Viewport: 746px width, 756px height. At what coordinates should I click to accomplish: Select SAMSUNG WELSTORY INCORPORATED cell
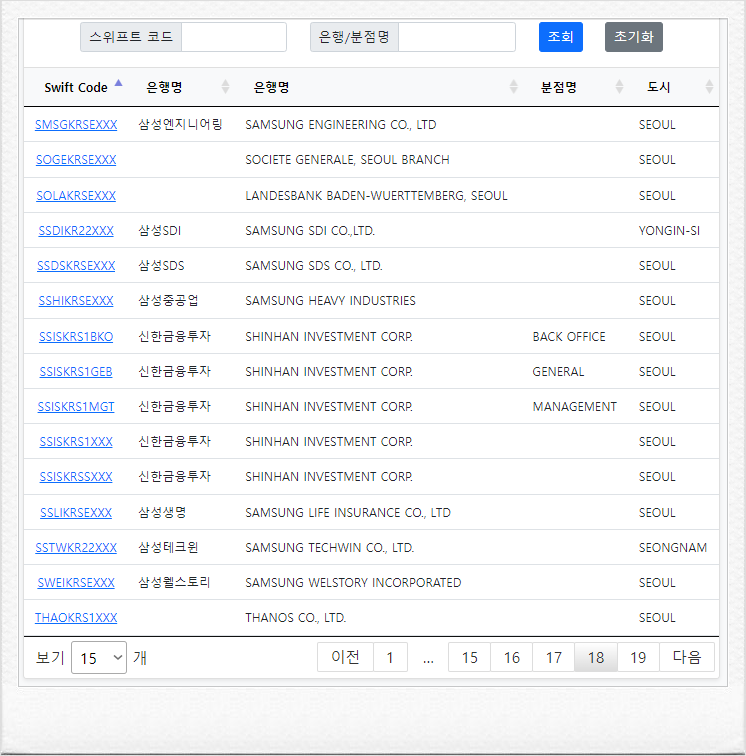click(353, 583)
